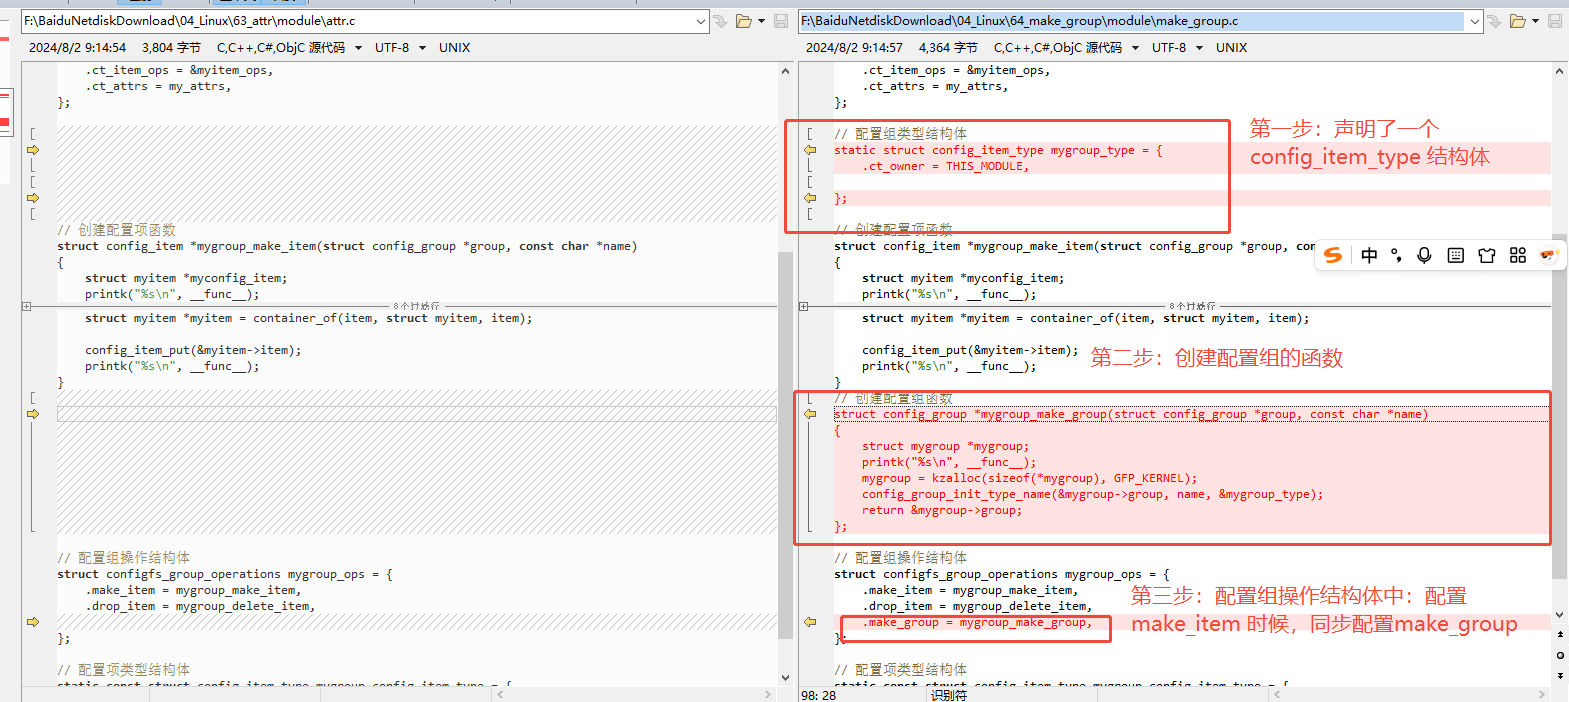The width and height of the screenshot is (1569, 702).
Task: Click Sogou input S logo
Action: point(1333,255)
